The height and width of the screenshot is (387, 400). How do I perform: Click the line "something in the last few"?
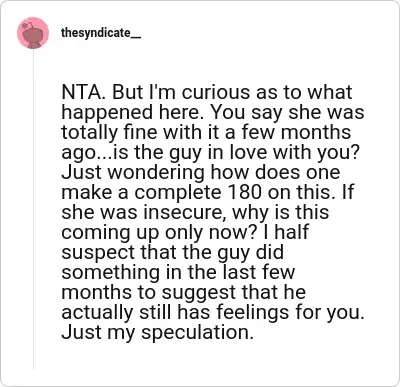pyautogui.click(x=178, y=272)
